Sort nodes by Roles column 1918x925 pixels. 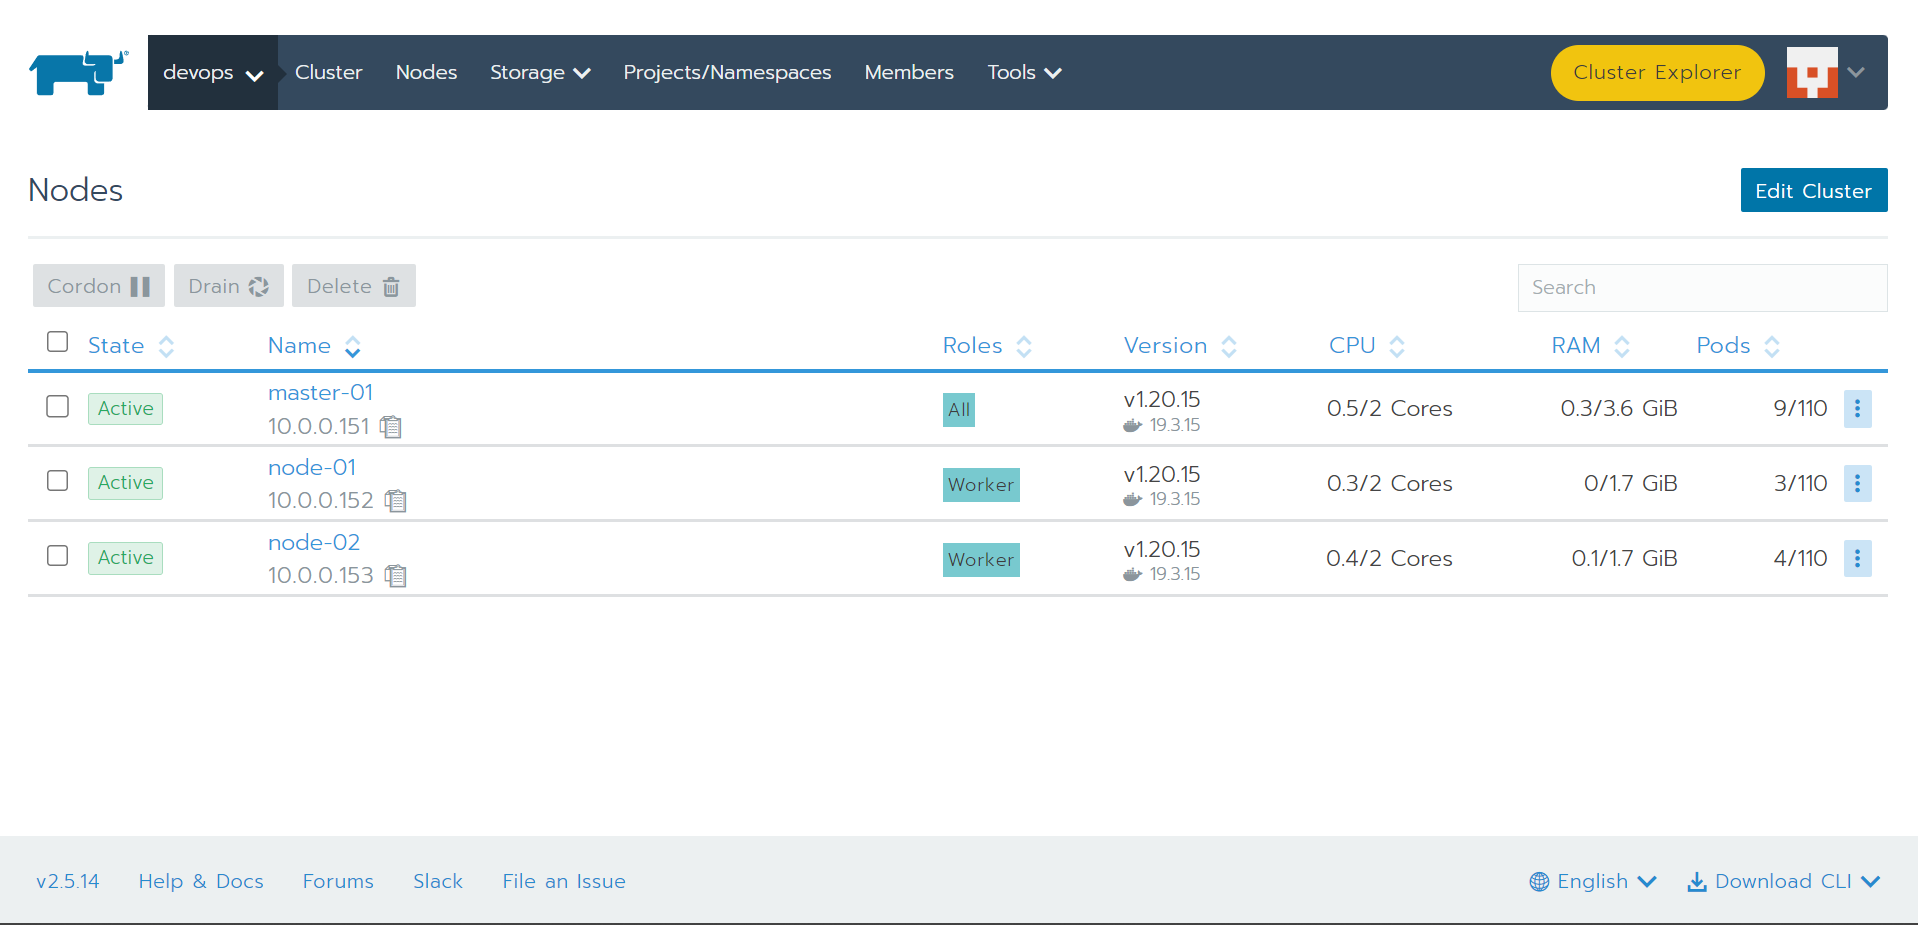tap(987, 346)
